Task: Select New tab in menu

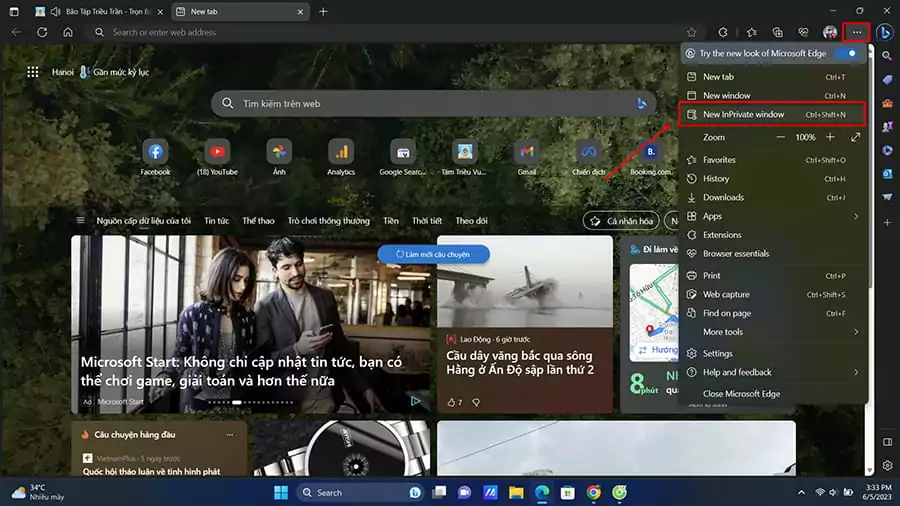Action: click(772, 76)
